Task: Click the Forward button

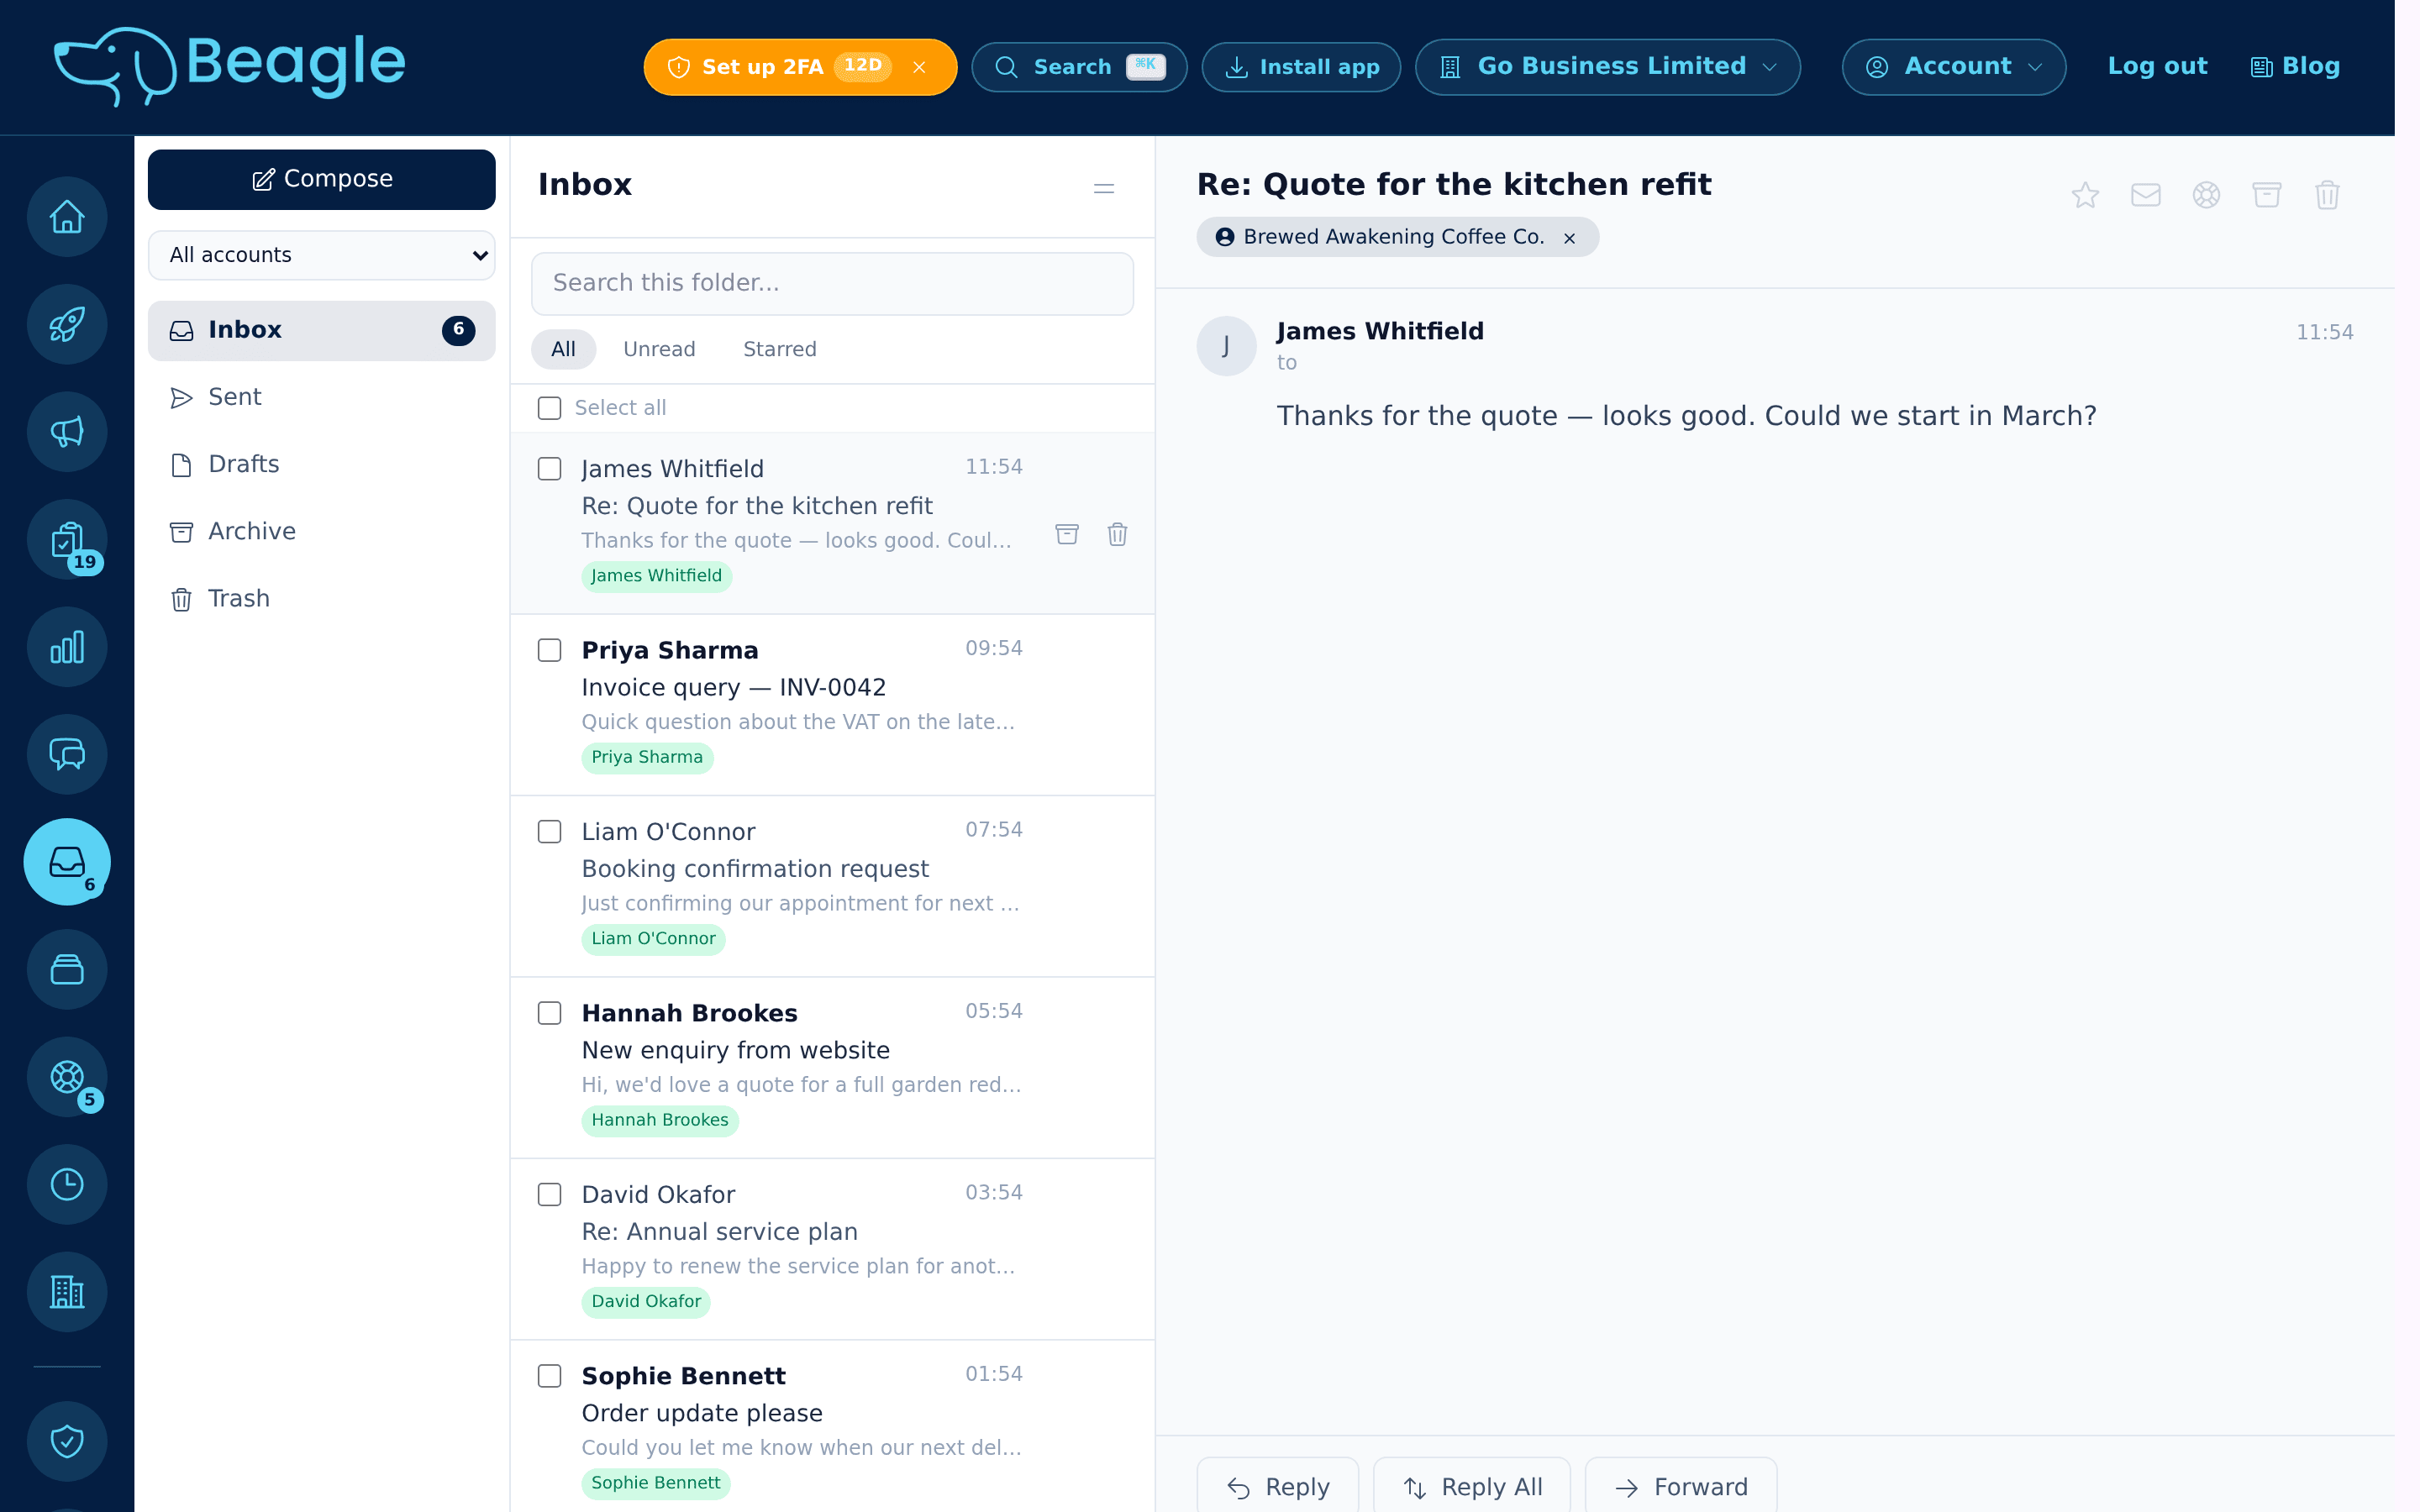Action: point(1681,1486)
